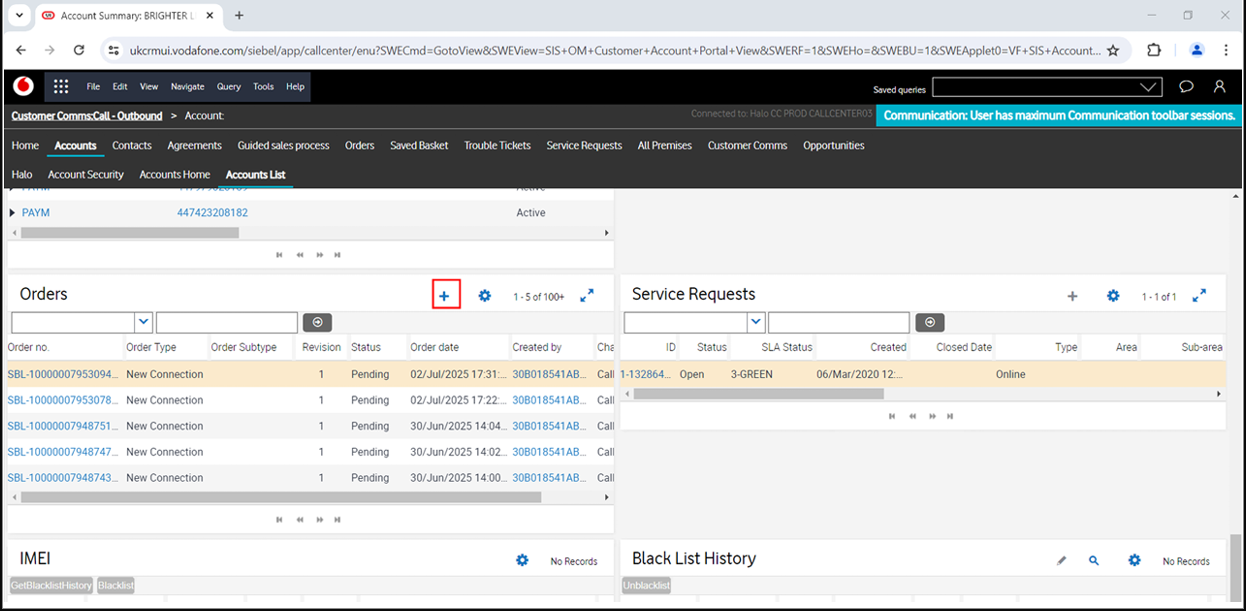The image size is (1246, 611).
Task: Click the Service Requests horizontal scrollbar
Action: [759, 394]
